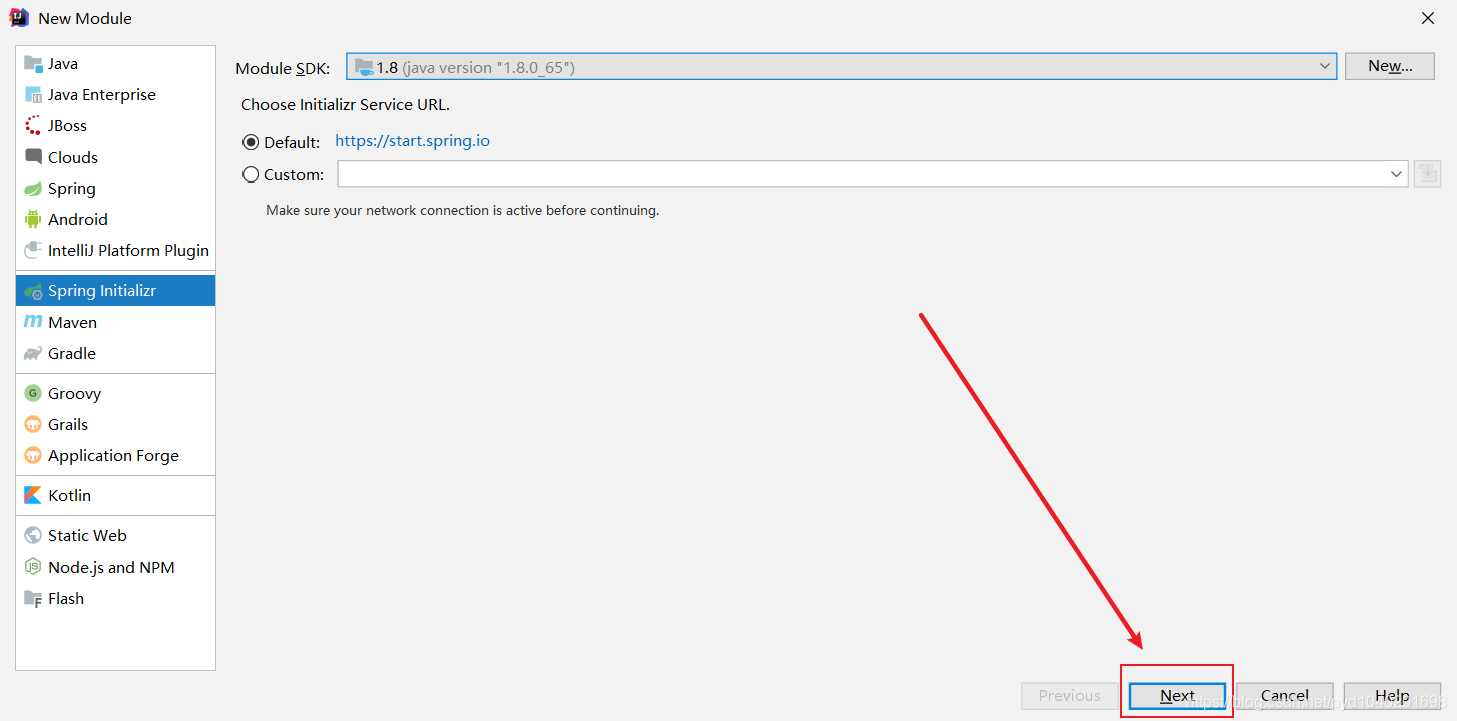Select the Node.js and NPM entry
This screenshot has width=1457, height=721.
116,568
